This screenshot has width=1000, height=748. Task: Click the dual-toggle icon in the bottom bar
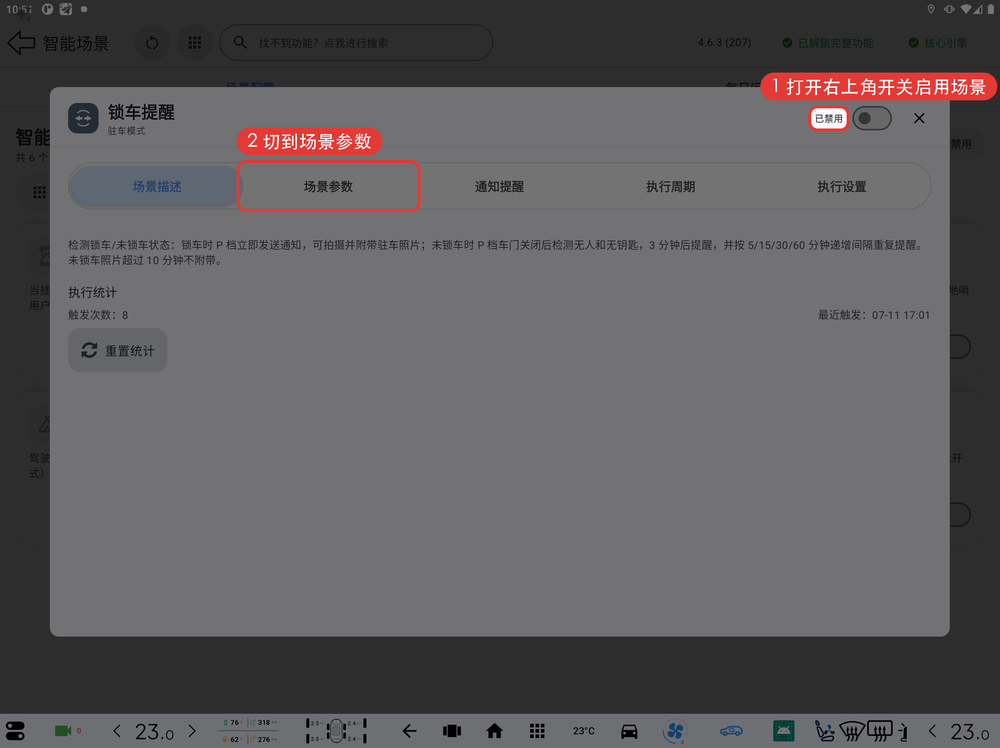click(15, 731)
